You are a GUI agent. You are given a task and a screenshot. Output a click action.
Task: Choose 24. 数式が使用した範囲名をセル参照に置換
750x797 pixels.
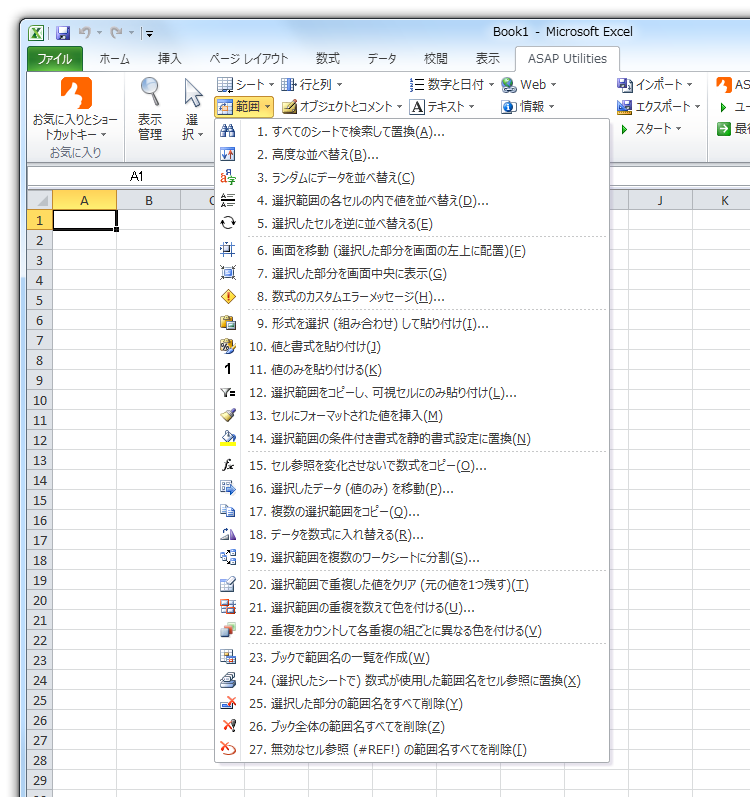point(412,680)
